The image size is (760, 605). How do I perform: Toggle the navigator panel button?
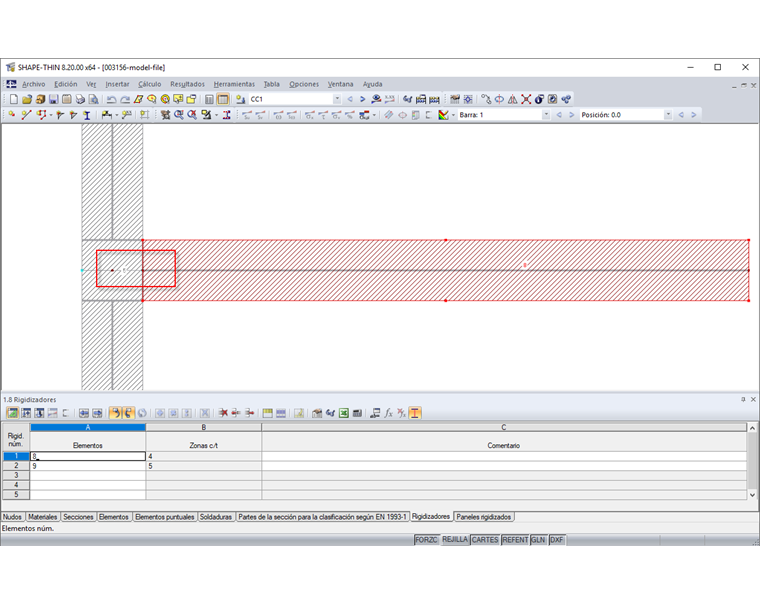pyautogui.click(x=209, y=99)
